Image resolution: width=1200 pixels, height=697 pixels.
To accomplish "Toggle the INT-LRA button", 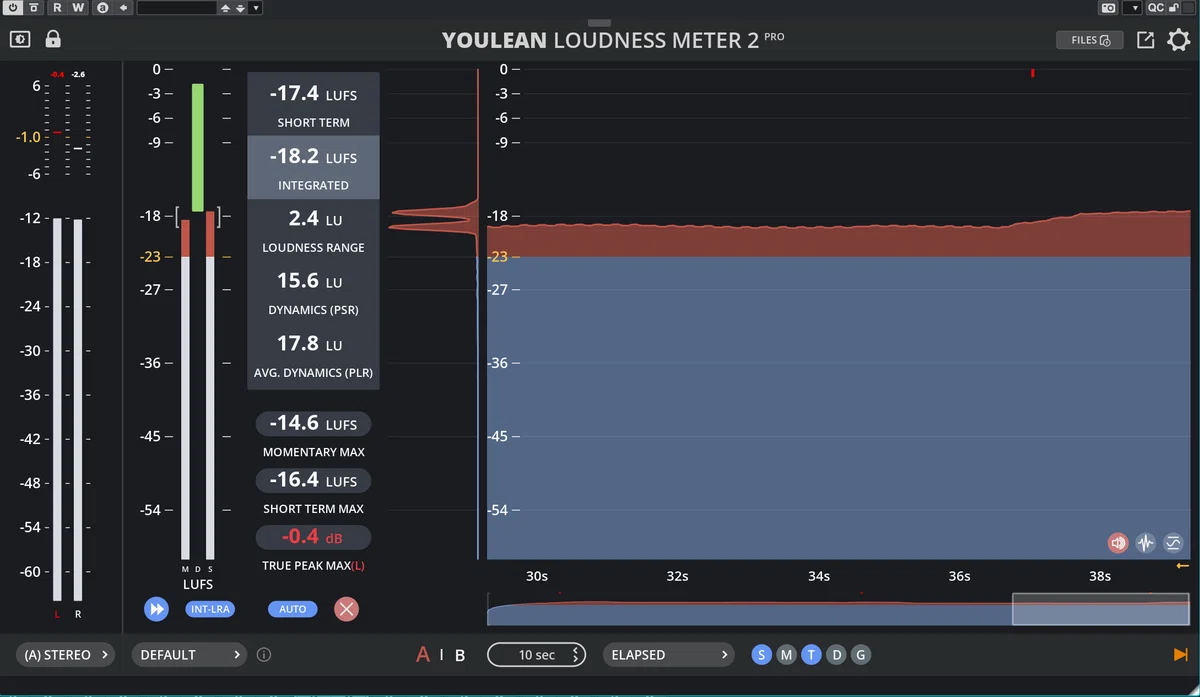I will [209, 609].
